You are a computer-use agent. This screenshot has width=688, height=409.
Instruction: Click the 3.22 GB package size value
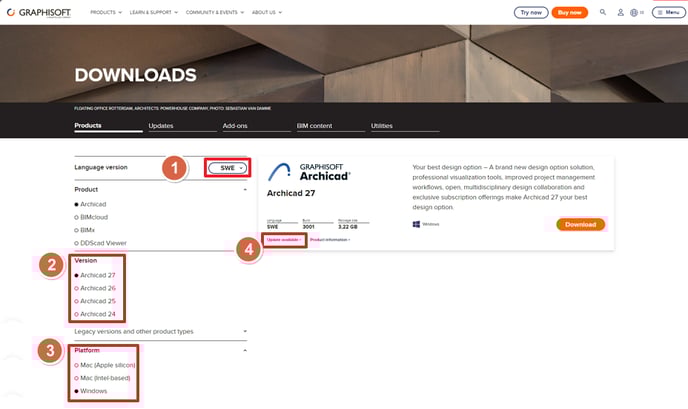pos(348,227)
